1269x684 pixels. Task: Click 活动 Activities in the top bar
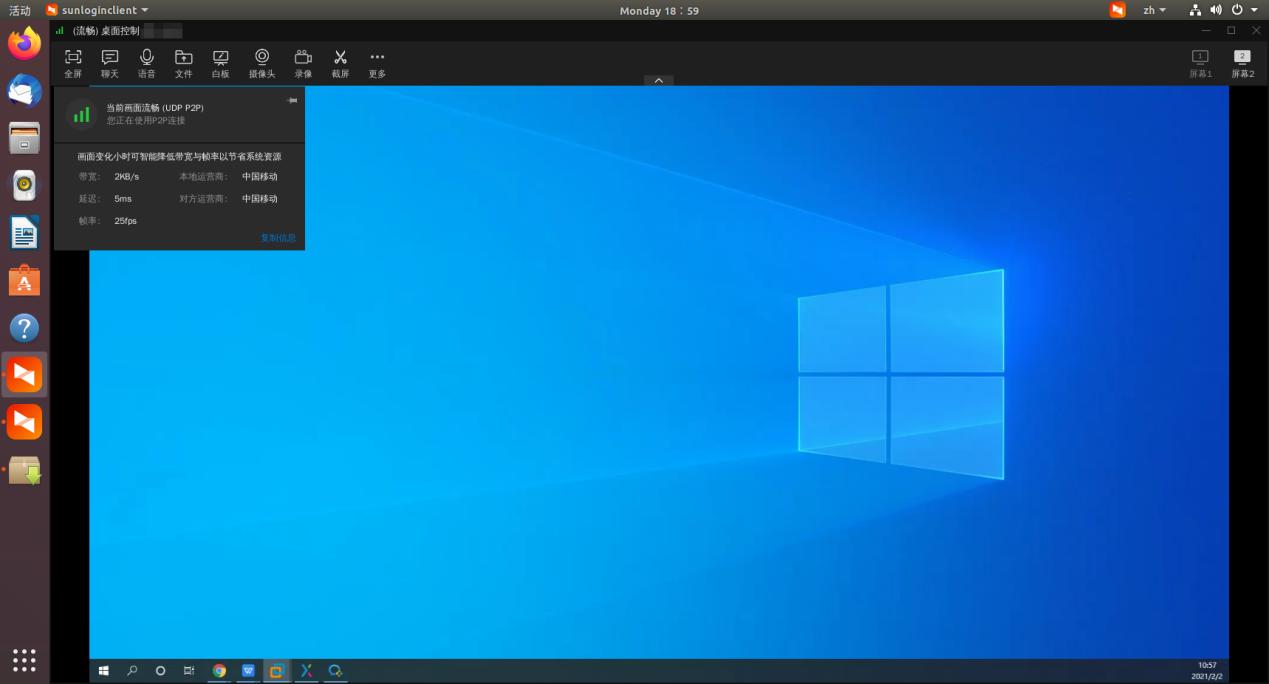[x=20, y=10]
